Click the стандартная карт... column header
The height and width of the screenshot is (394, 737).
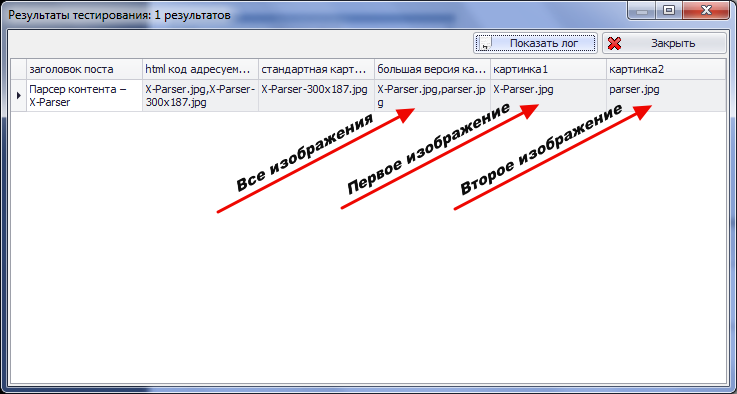pos(316,70)
